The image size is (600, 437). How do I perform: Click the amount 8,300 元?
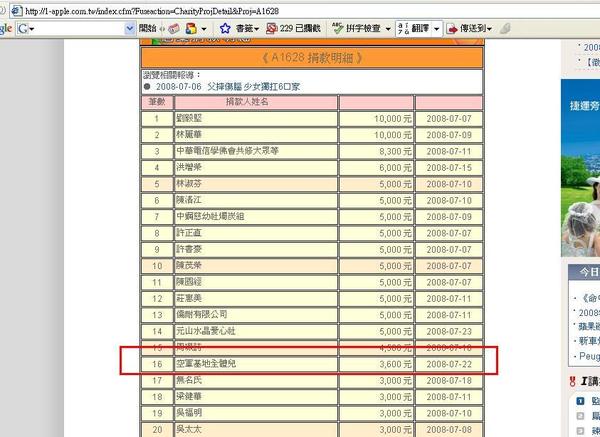[395, 152]
